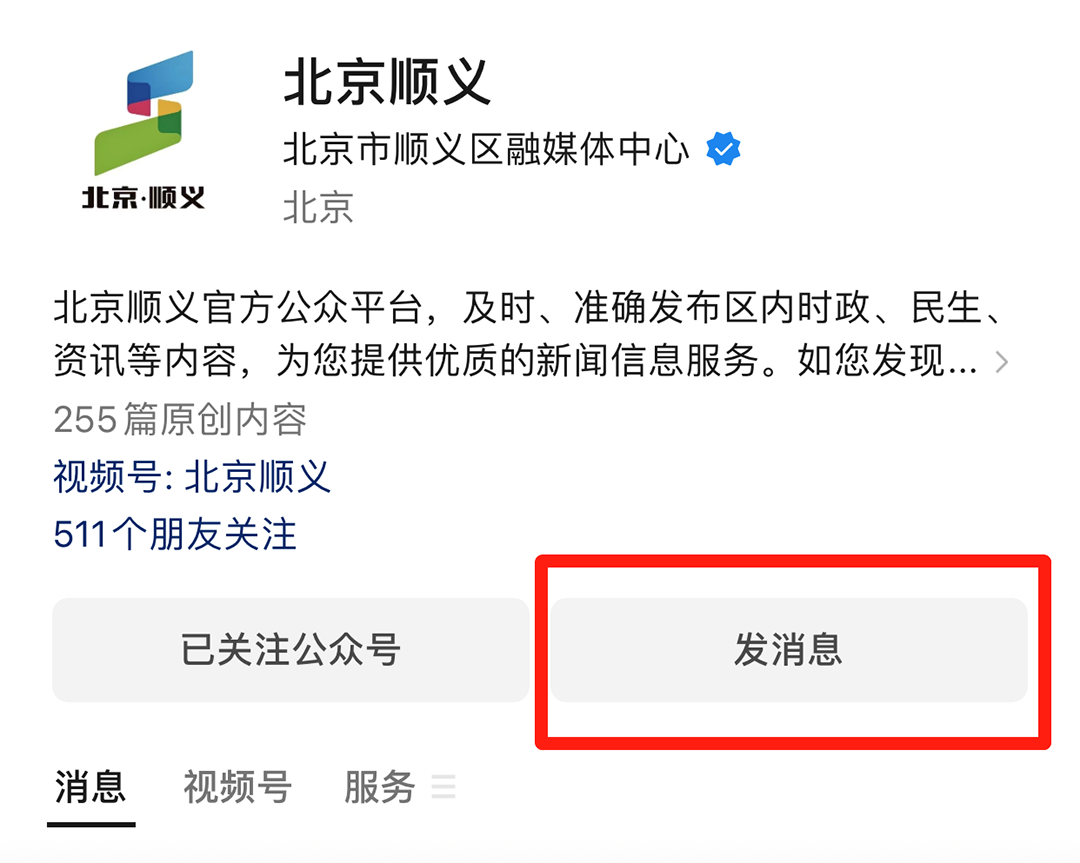Click the underline indicator below 消息 tab

91,824
